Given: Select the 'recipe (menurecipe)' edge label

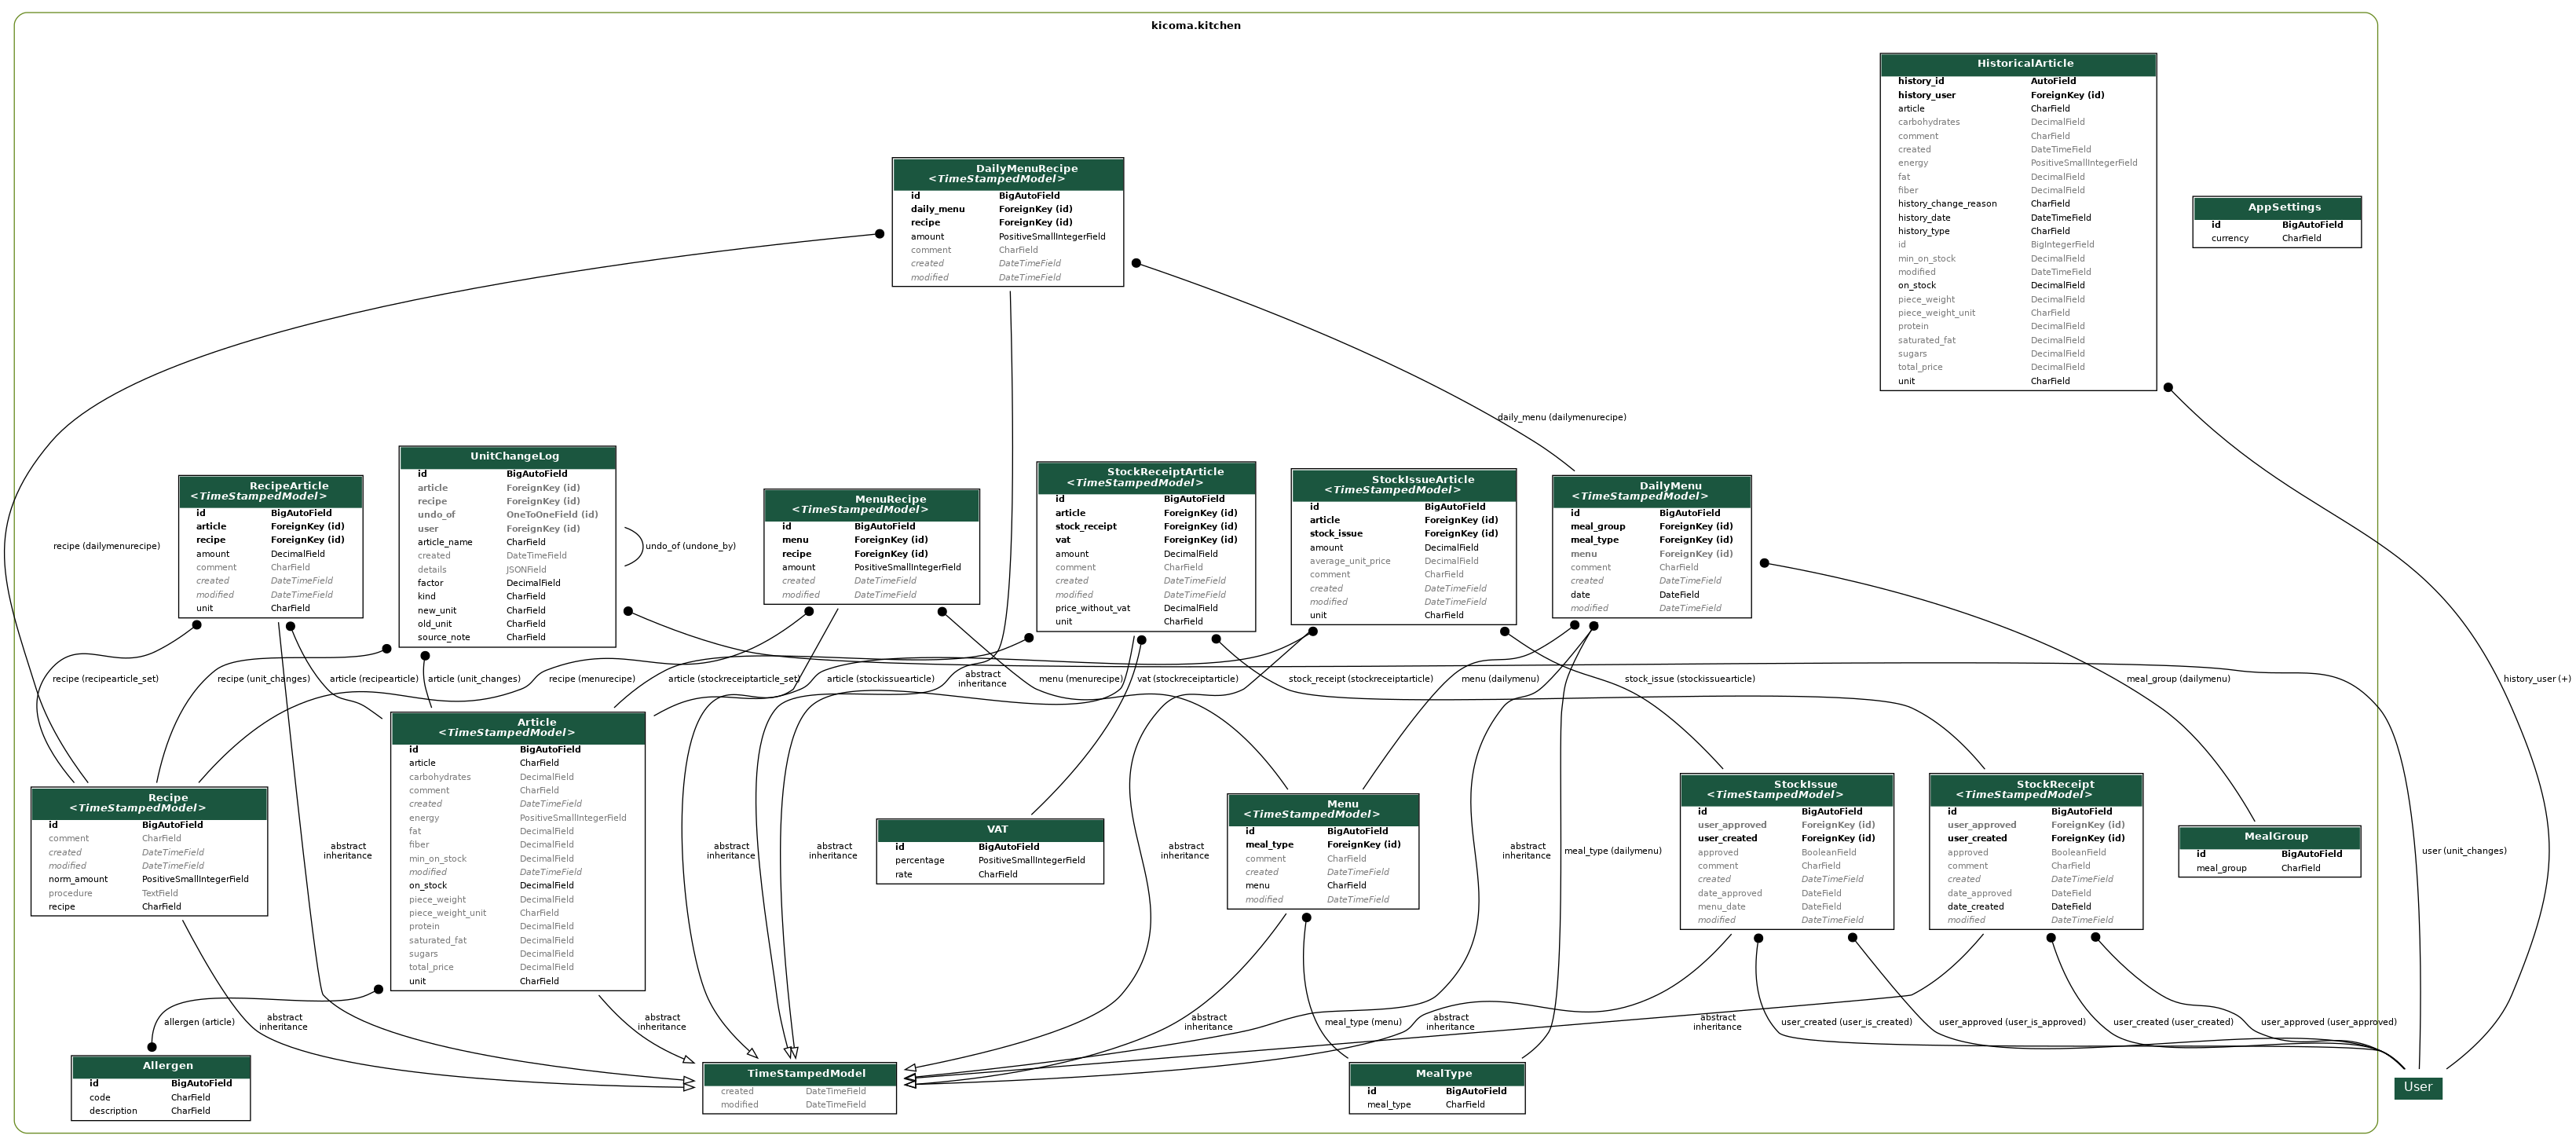Looking at the screenshot, I should pyautogui.click(x=592, y=680).
